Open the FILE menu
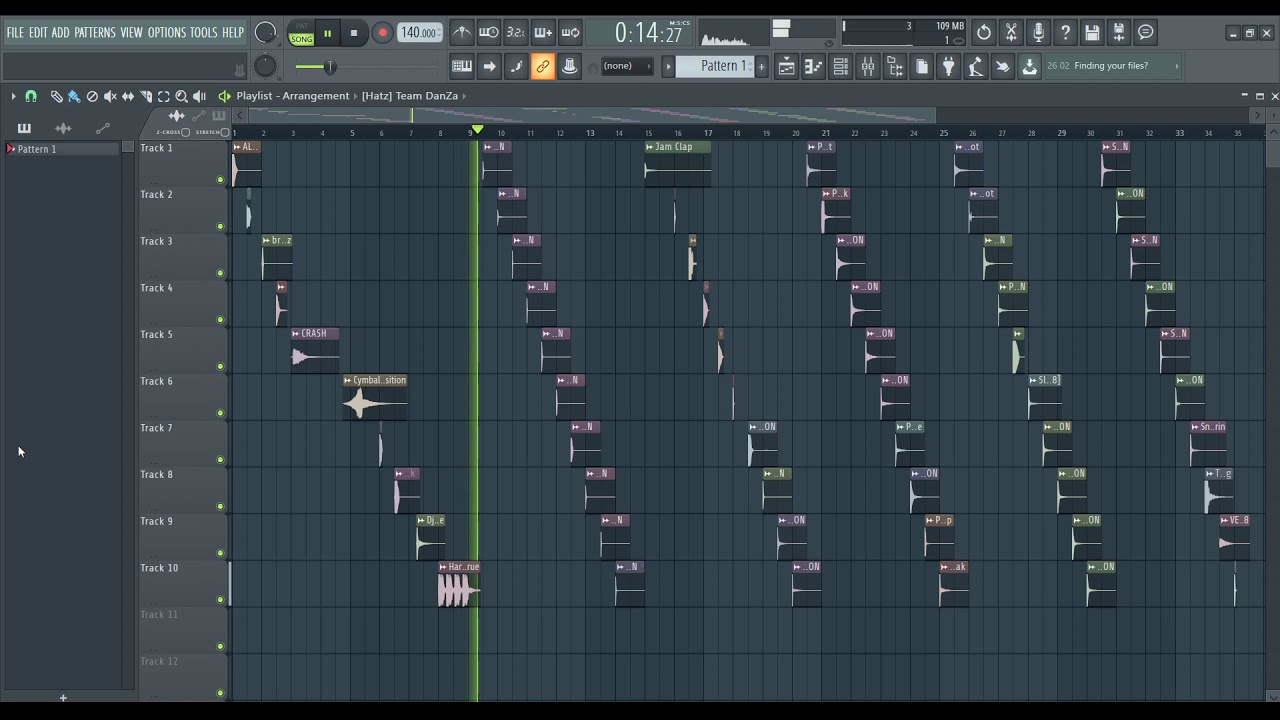This screenshot has height=720, width=1280. (x=15, y=33)
